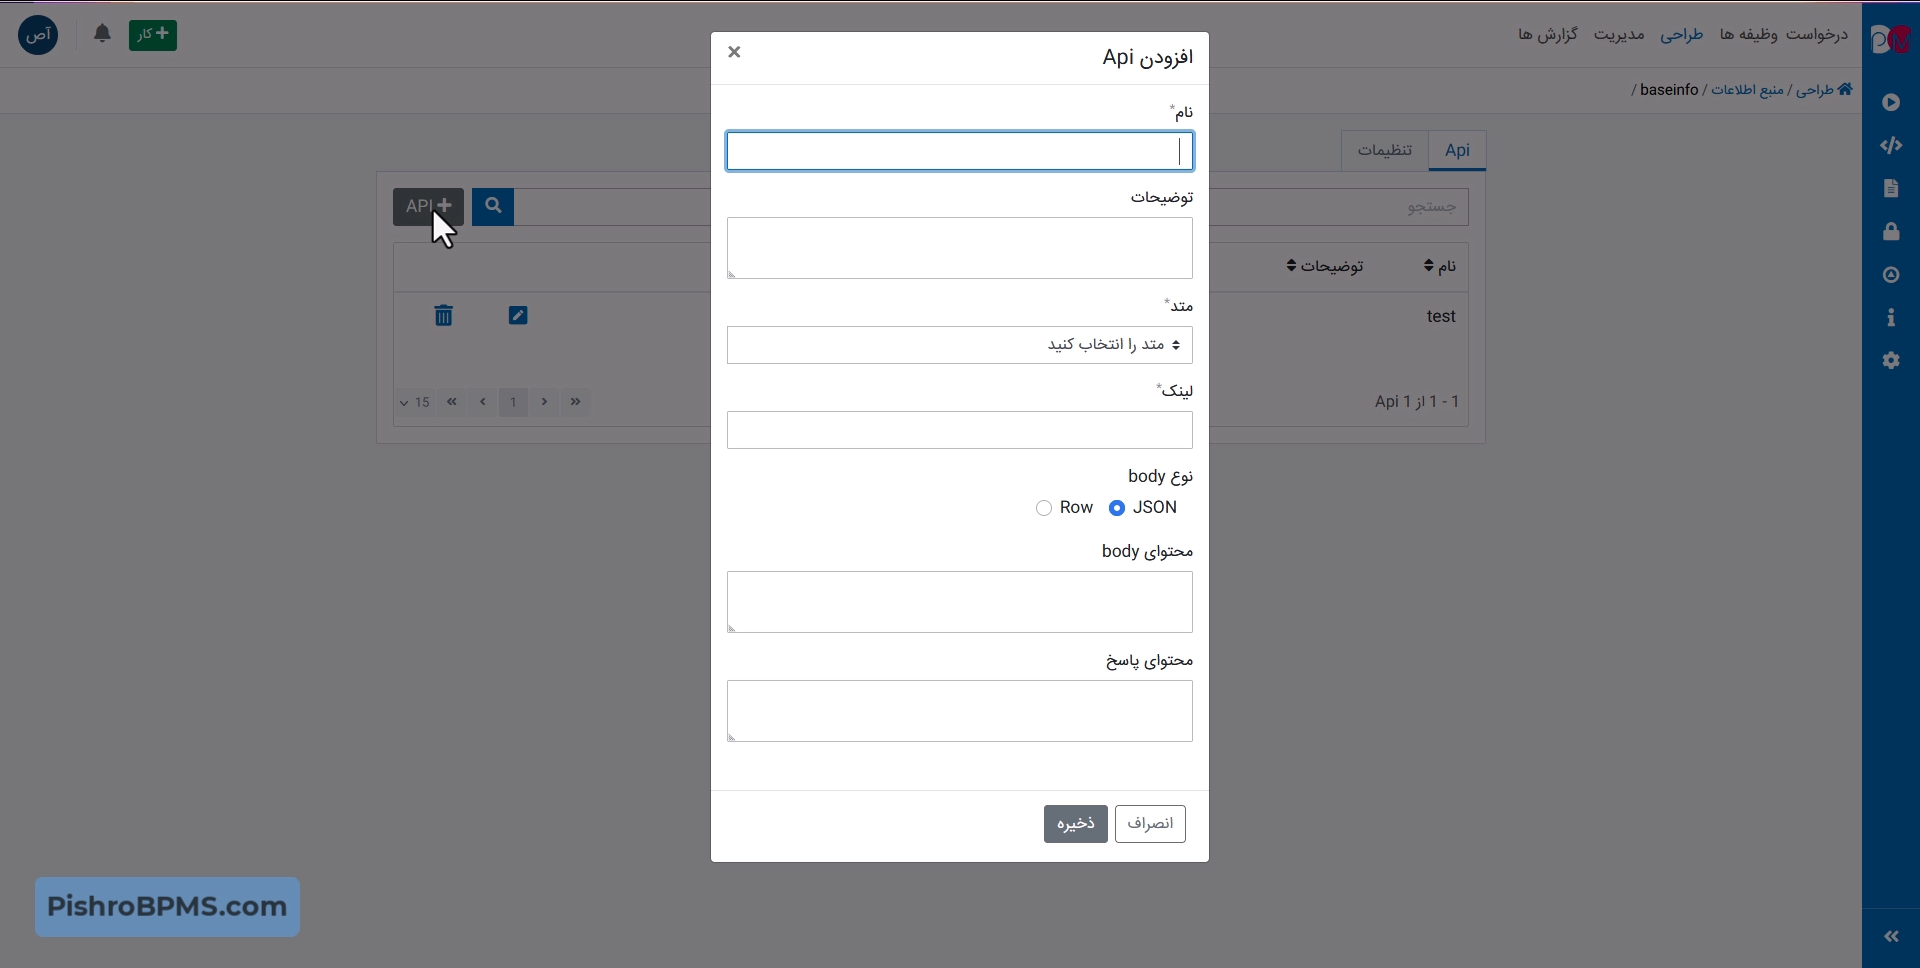This screenshot has height=968, width=1920.
Task: Open the مدیریت menu in top navigation
Action: point(1618,35)
